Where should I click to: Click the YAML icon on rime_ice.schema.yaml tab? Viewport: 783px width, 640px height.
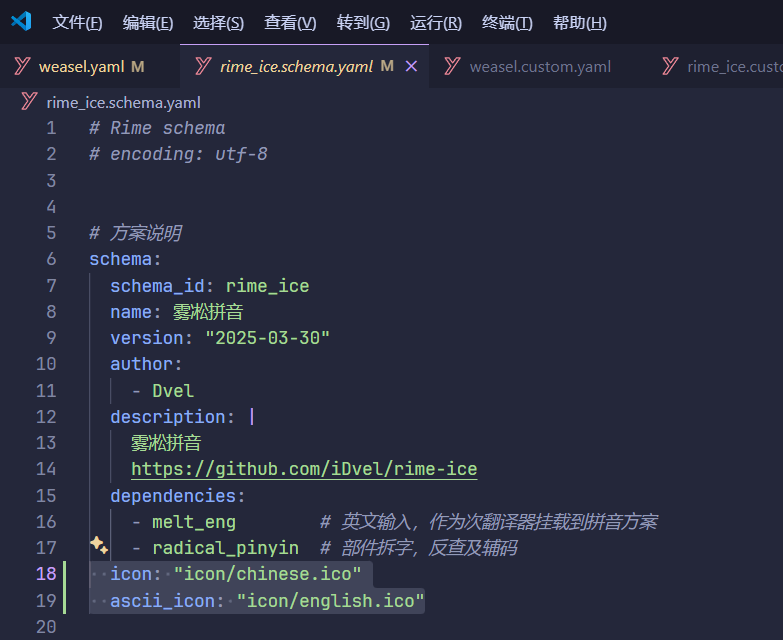coord(203,67)
